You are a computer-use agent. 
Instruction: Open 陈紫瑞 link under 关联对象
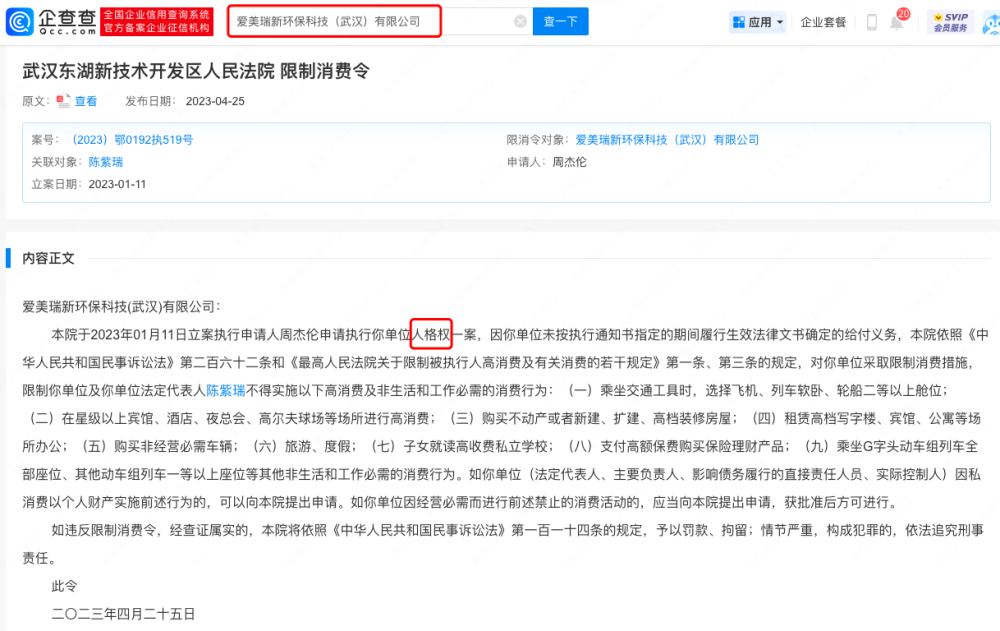click(x=106, y=162)
